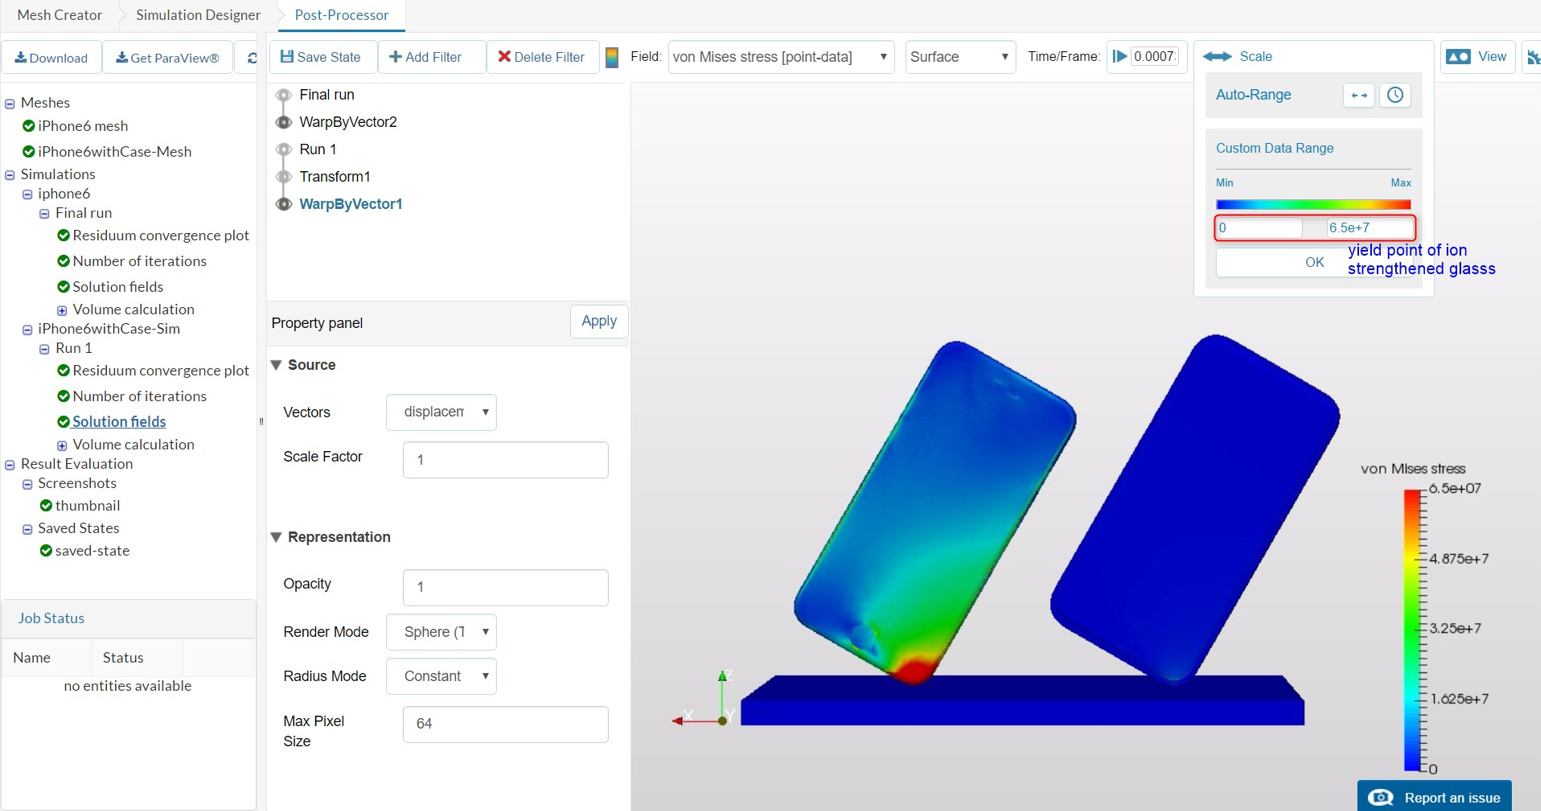Image resolution: width=1541 pixels, height=811 pixels.
Task: Click the camera icon in Report an issue
Action: (1381, 797)
